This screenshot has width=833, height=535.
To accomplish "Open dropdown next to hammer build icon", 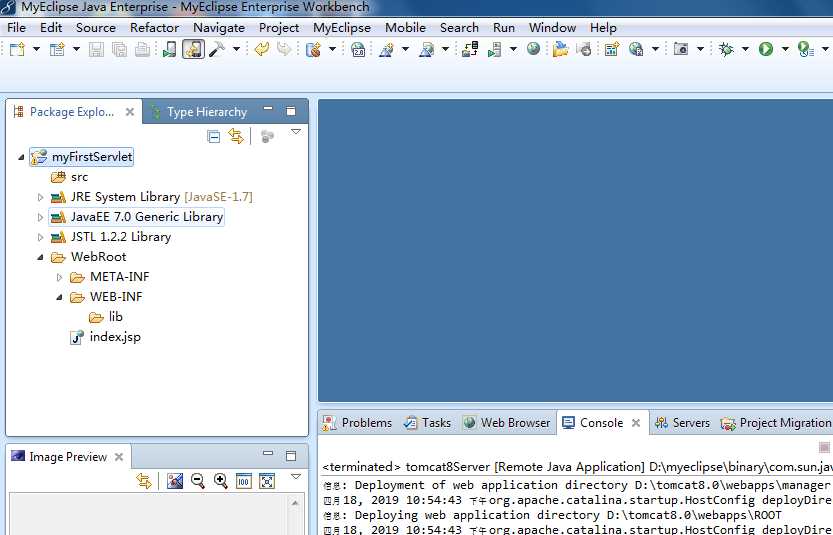I will point(236,49).
